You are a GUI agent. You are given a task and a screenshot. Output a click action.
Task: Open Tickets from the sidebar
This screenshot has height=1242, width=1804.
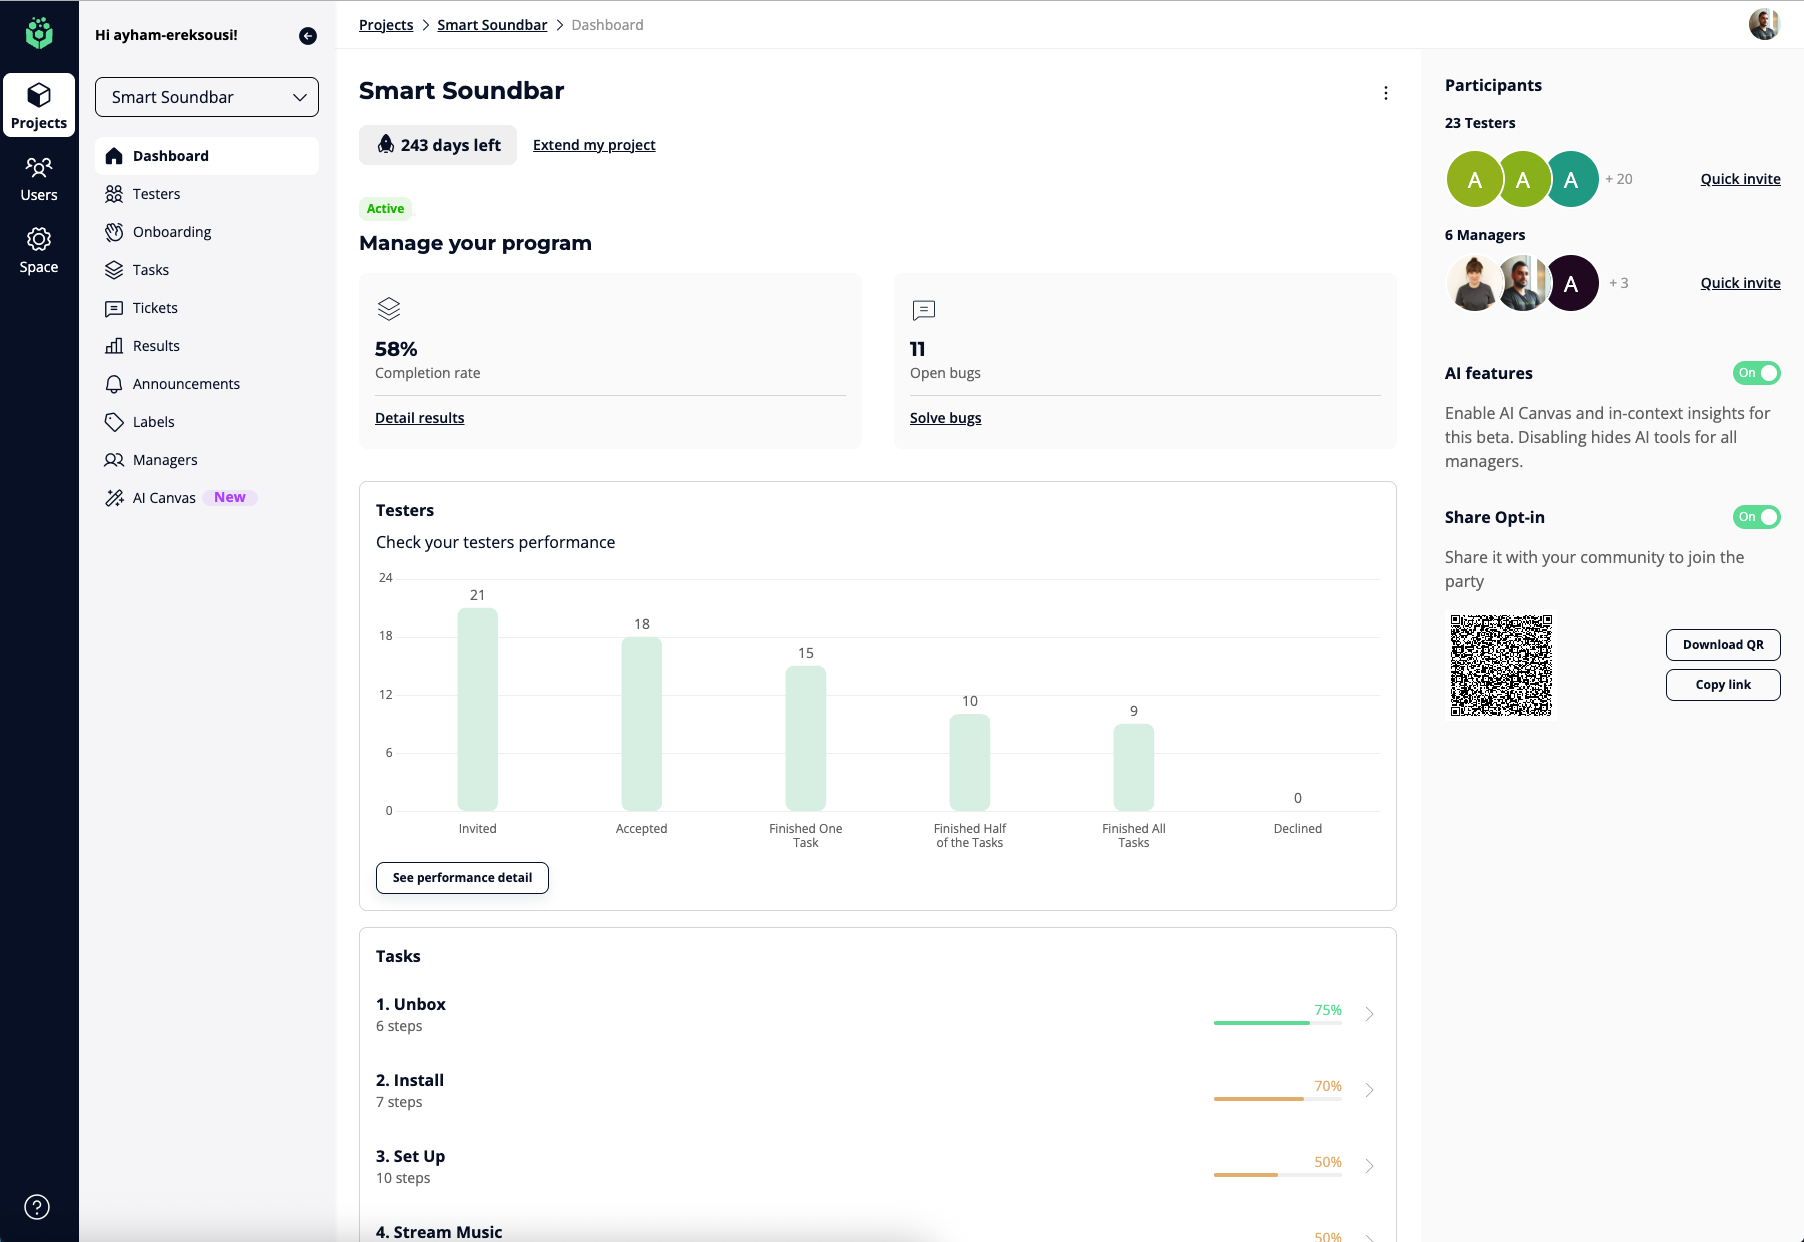pyautogui.click(x=155, y=308)
